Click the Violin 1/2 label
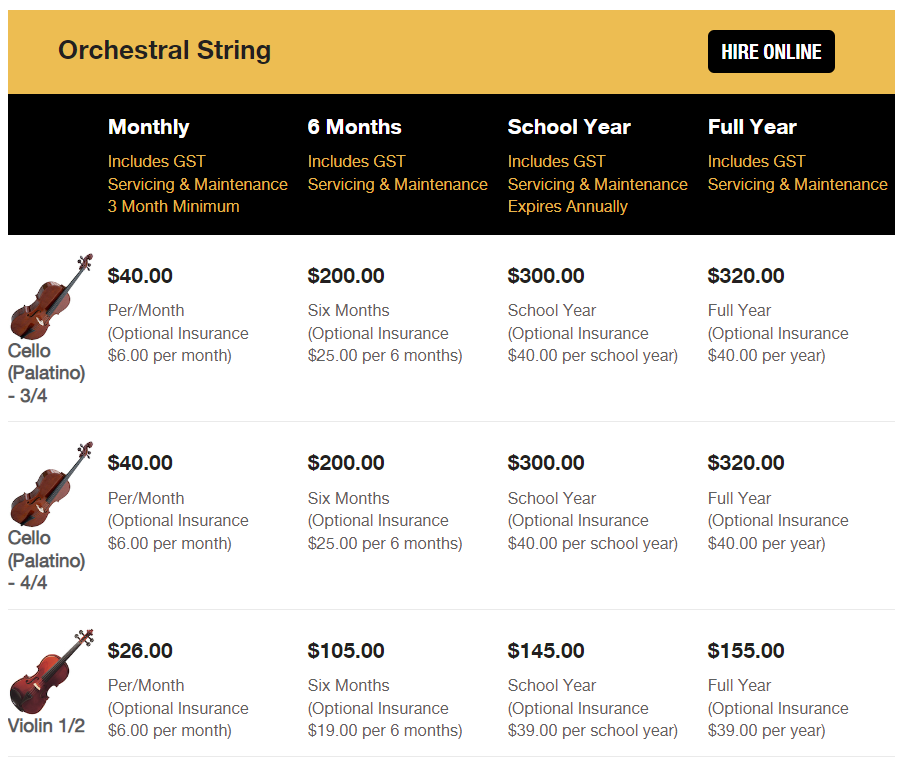This screenshot has height=770, width=900. coord(46,726)
